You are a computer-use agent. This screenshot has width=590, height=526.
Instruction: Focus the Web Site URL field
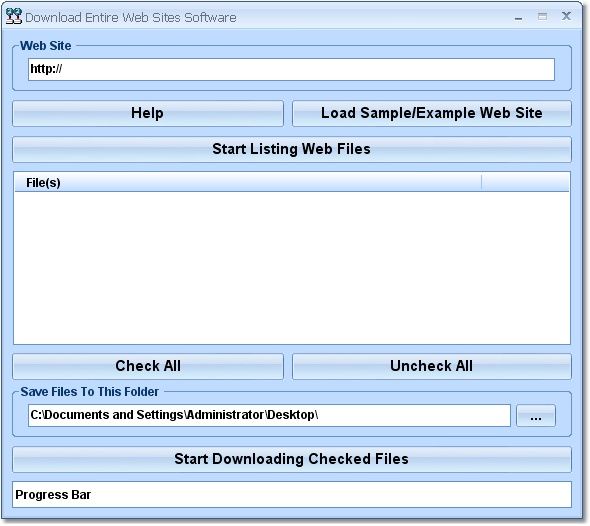[x=291, y=69]
